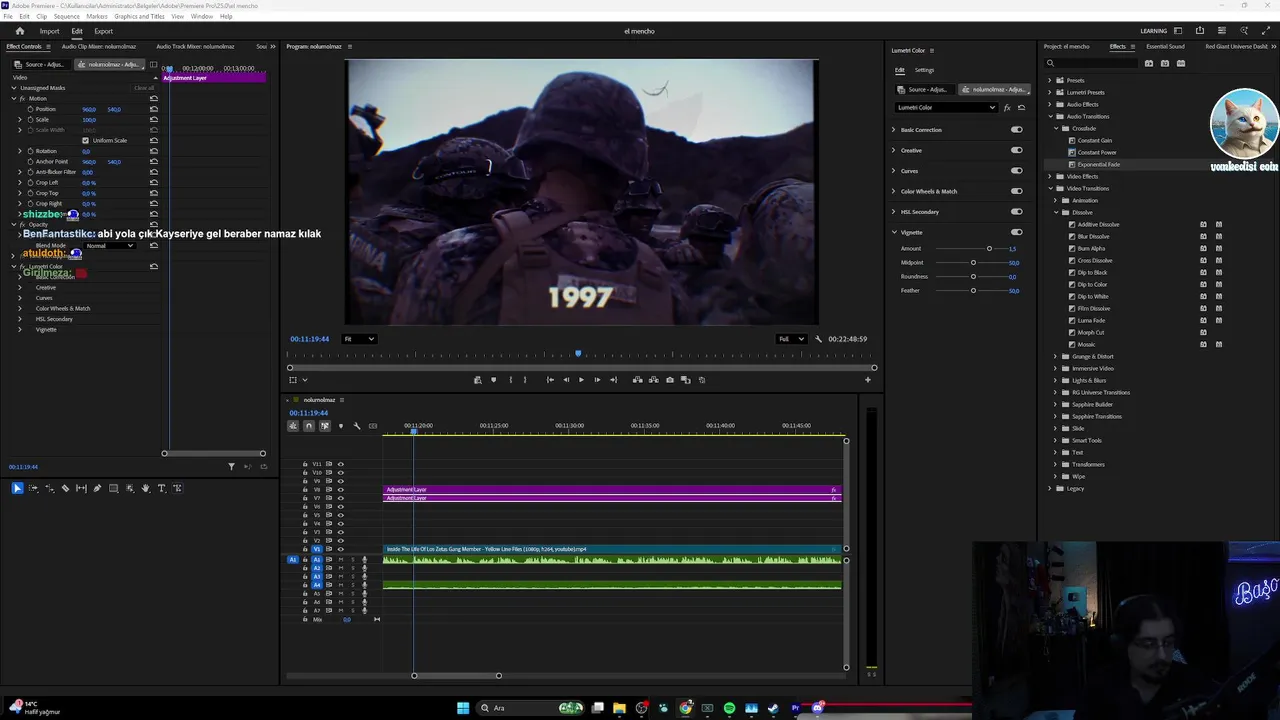Click the filter icon in Effect Controls
The width and height of the screenshot is (1280, 720).
(231, 466)
